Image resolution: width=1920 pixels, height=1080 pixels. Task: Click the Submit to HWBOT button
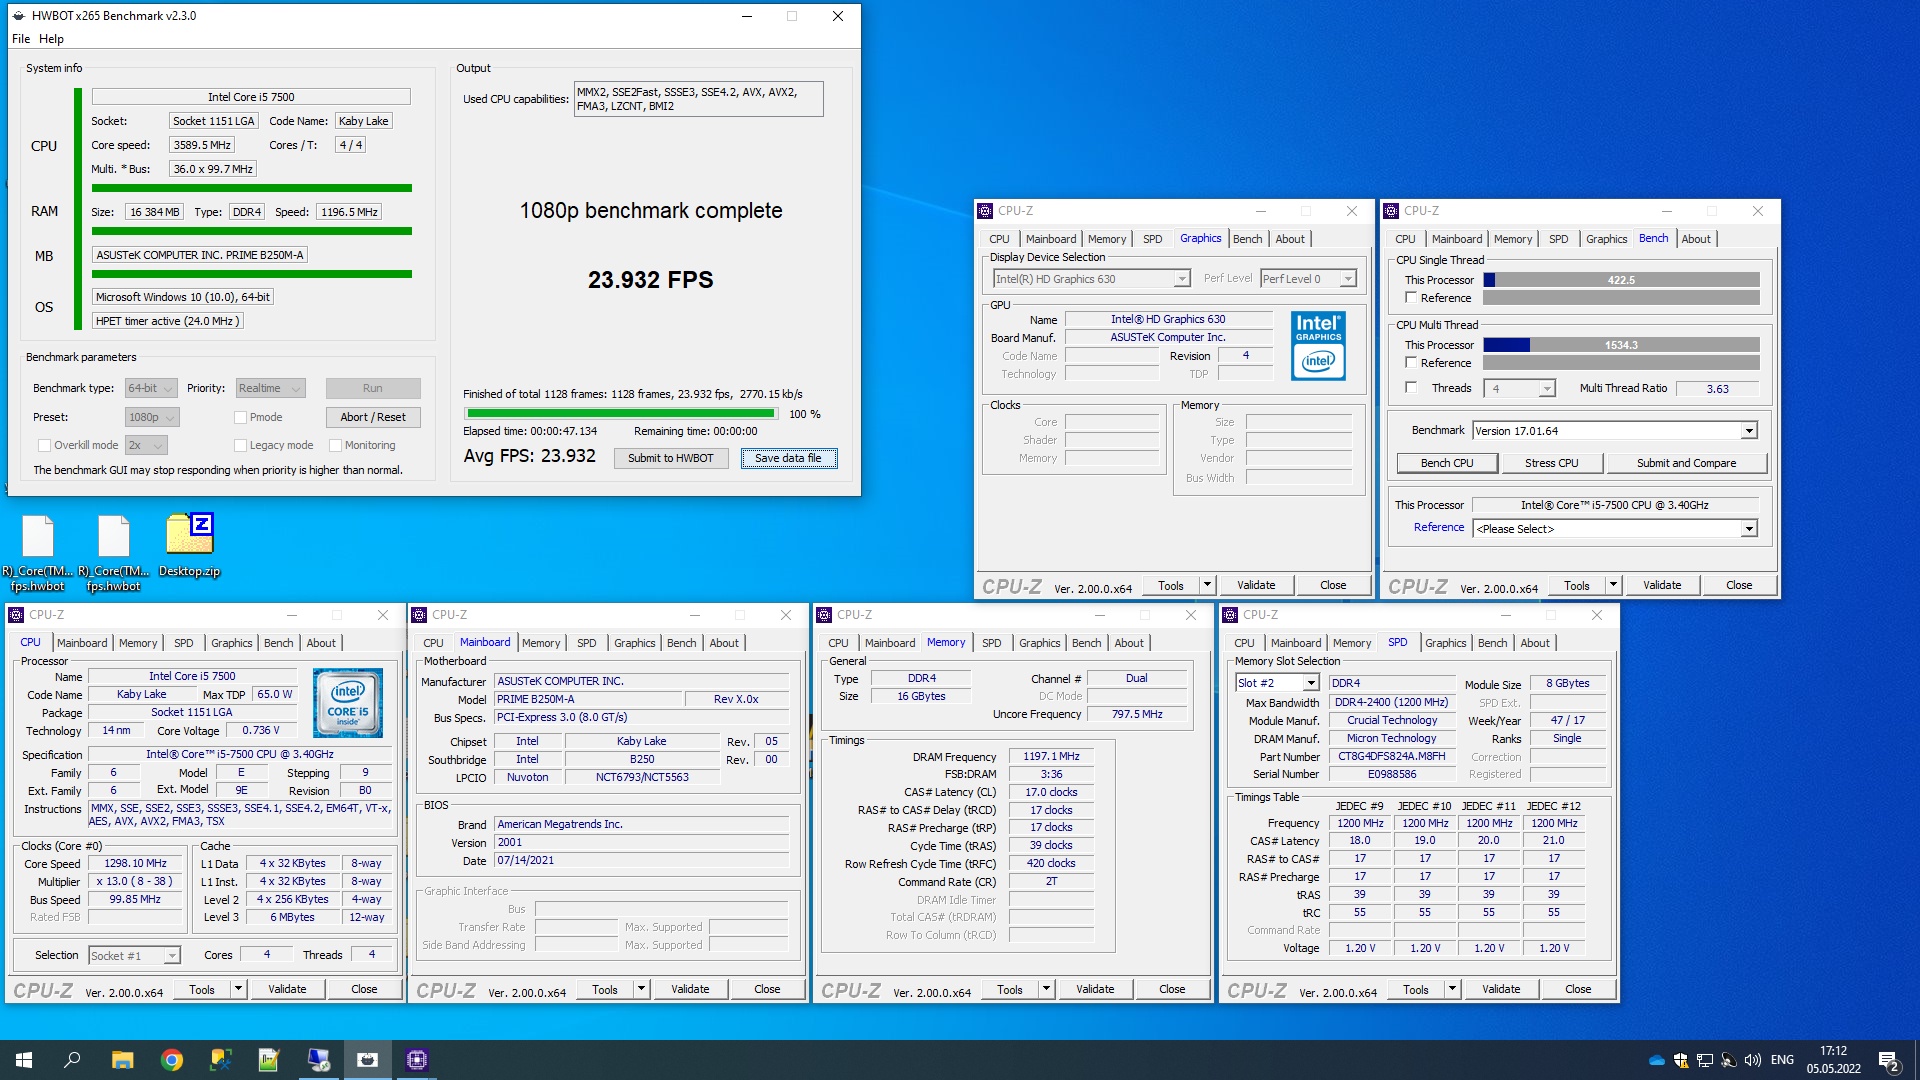670,458
